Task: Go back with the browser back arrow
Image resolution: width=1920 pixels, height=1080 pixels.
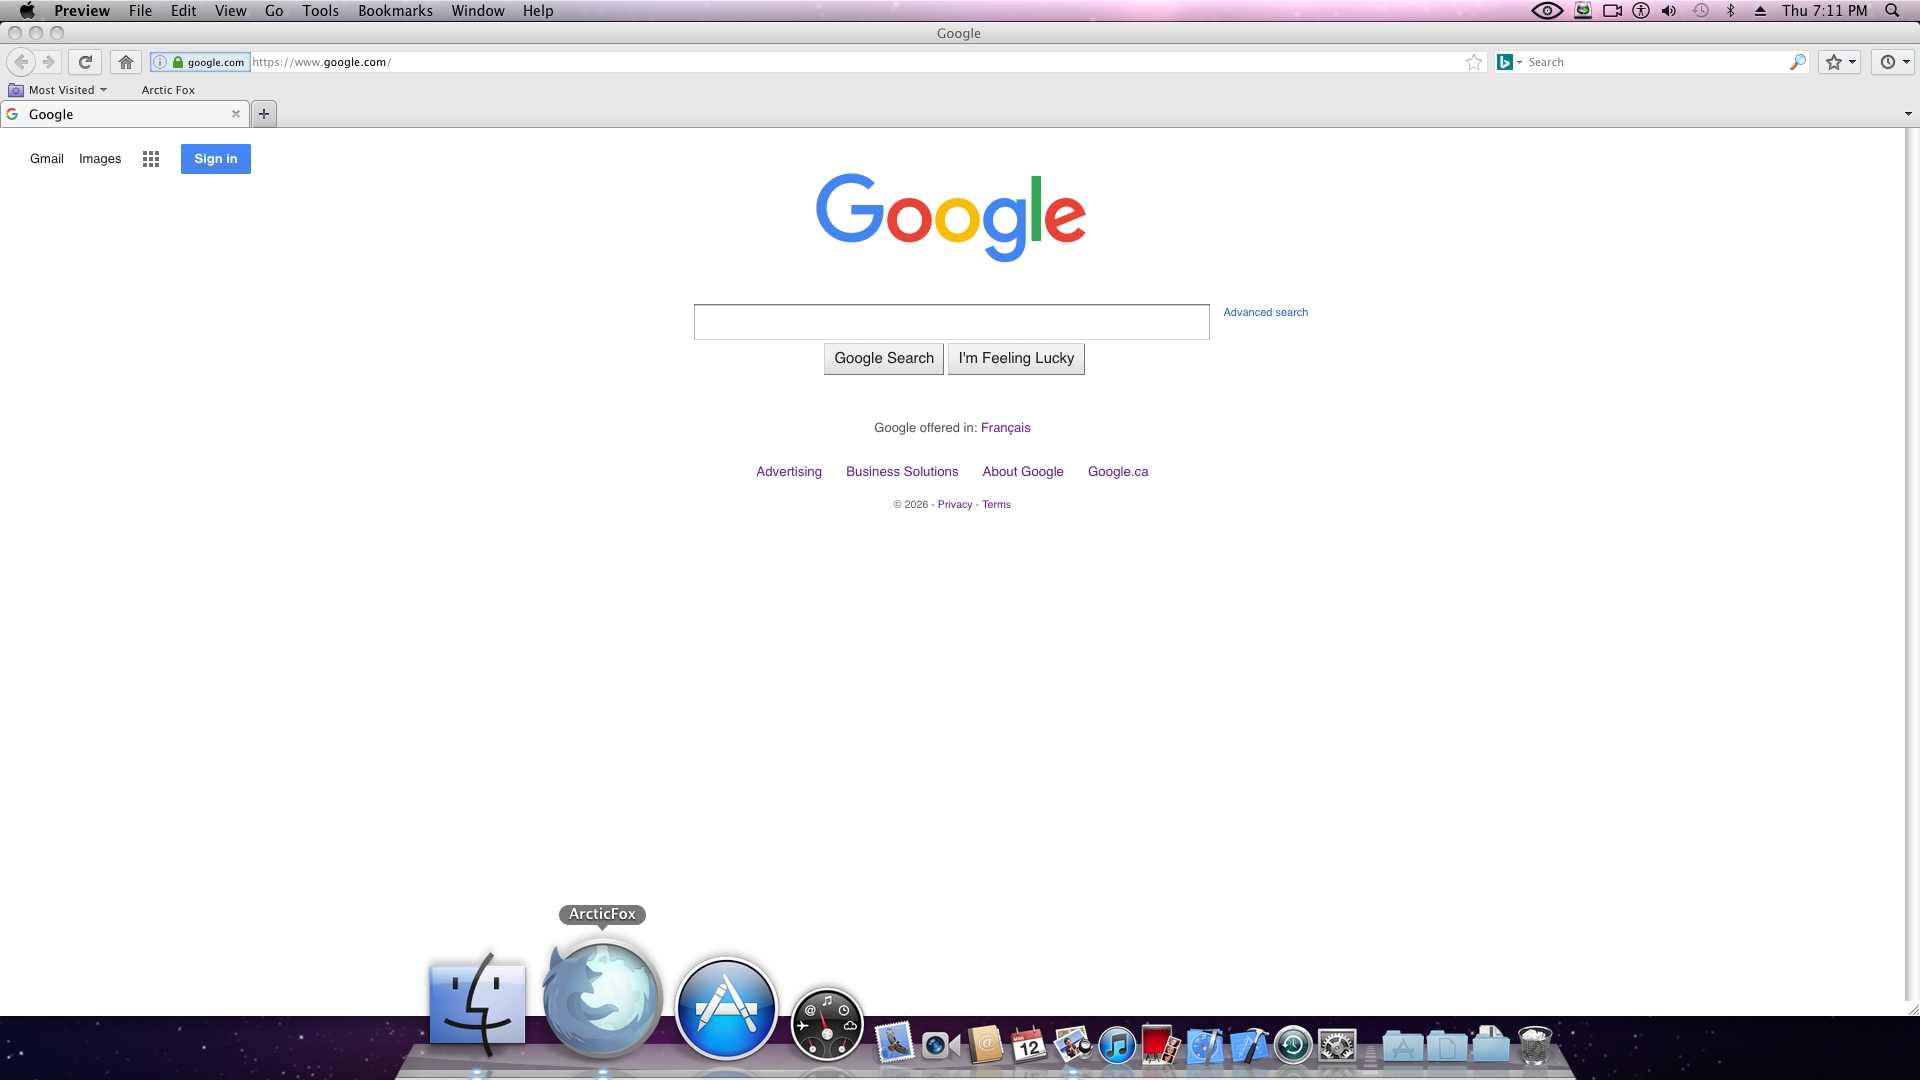Action: pos(21,62)
